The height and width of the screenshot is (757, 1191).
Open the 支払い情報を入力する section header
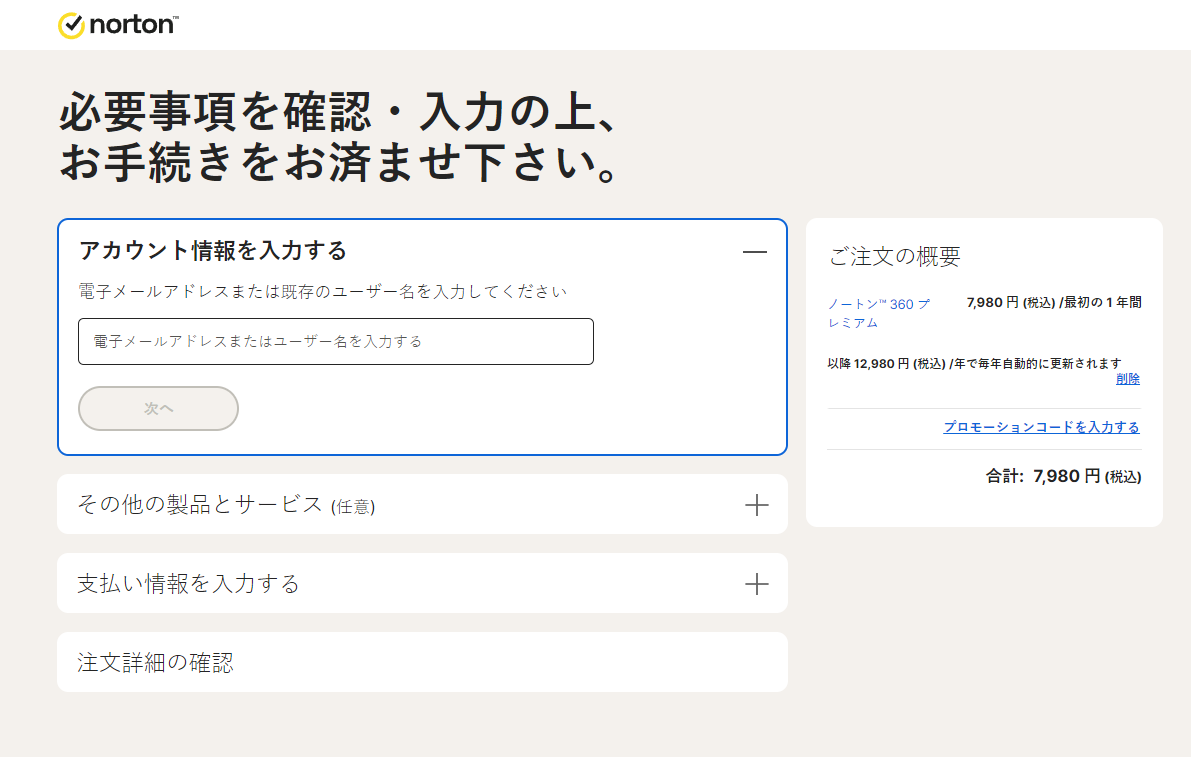point(422,583)
